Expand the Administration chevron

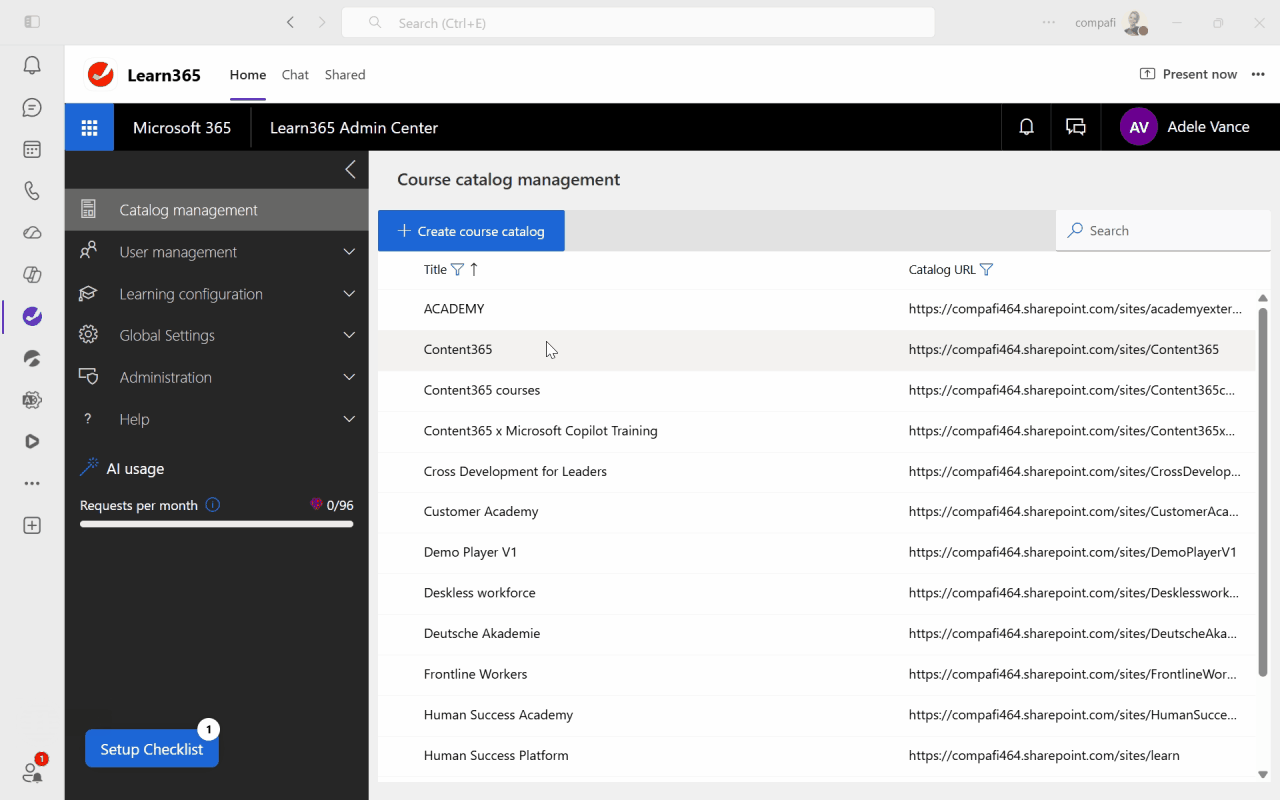point(349,377)
